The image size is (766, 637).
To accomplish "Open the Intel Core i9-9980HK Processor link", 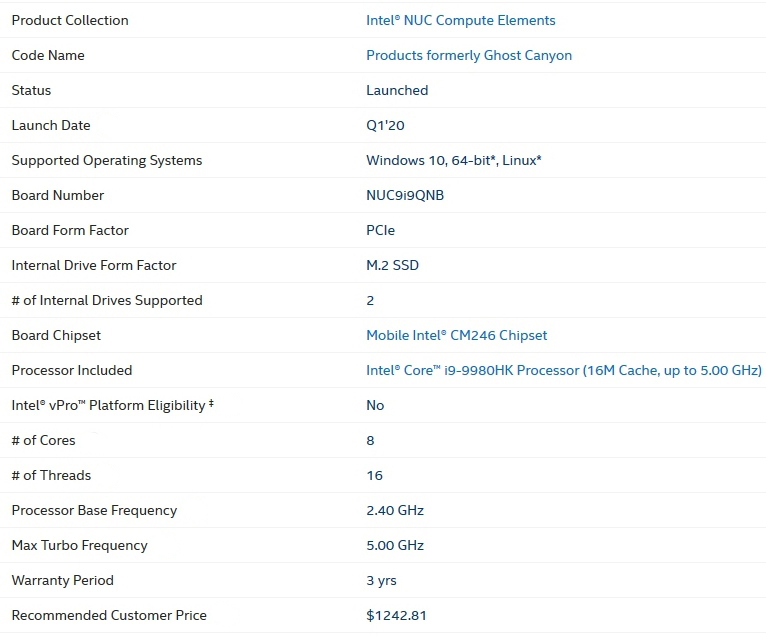I will (564, 371).
